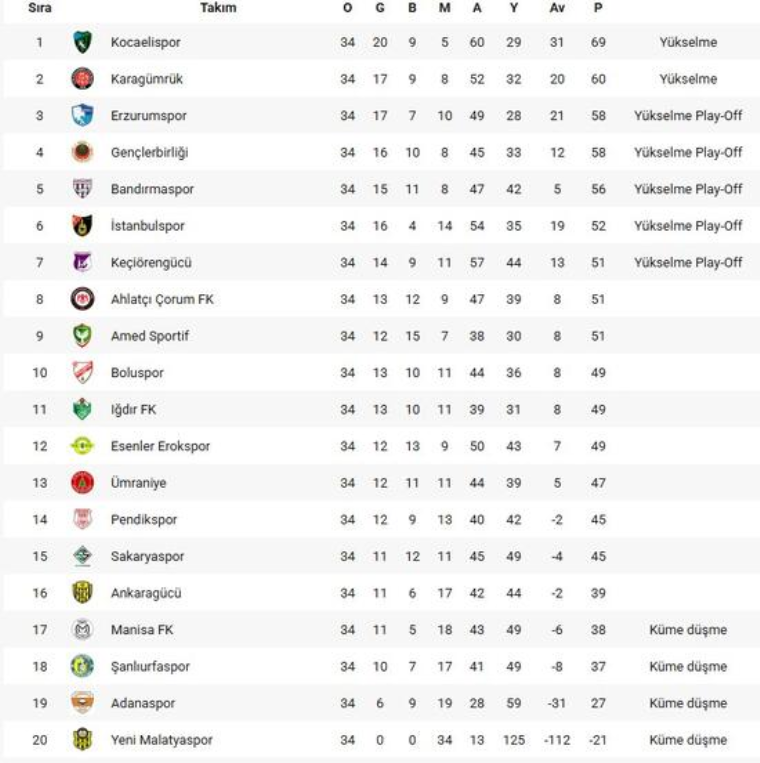760x763 pixels.
Task: Click the Amed Sportif club crest
Action: pyautogui.click(x=82, y=336)
